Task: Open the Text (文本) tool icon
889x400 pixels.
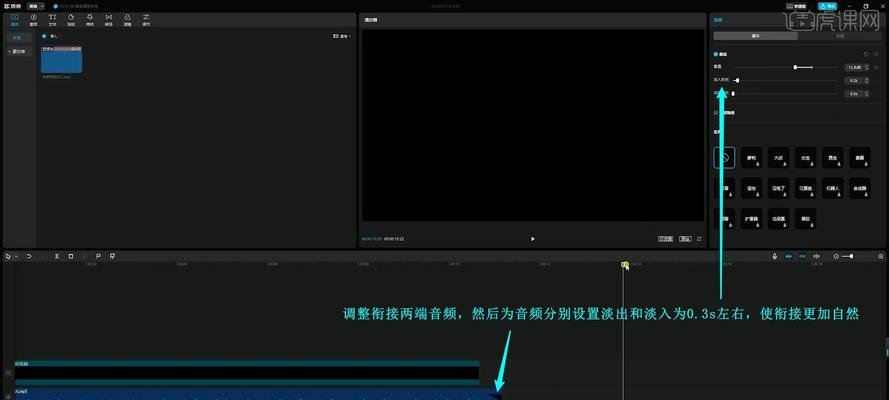Action: point(52,20)
